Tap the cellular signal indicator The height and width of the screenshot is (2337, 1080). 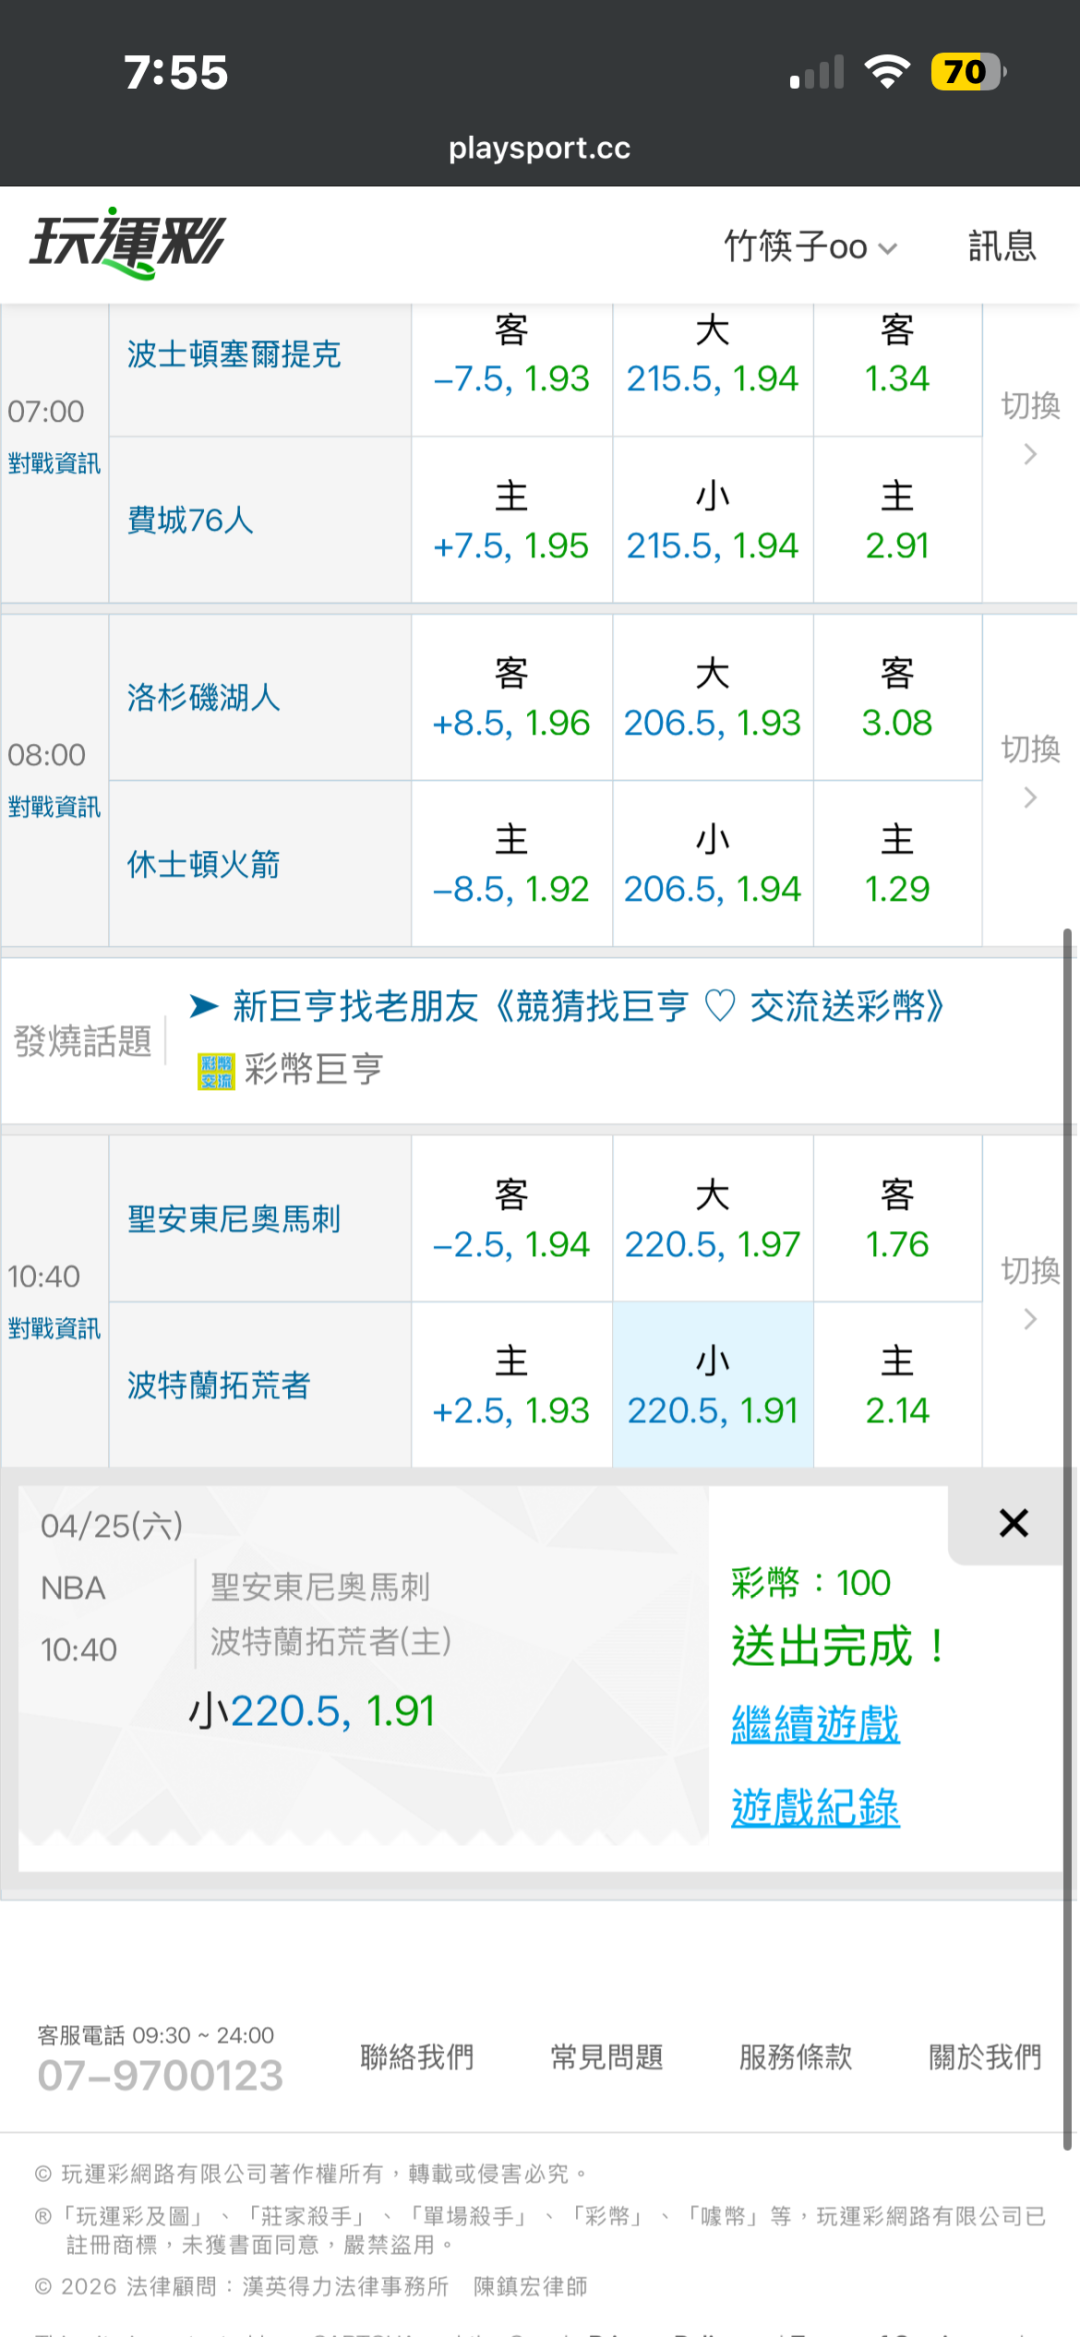(x=817, y=73)
